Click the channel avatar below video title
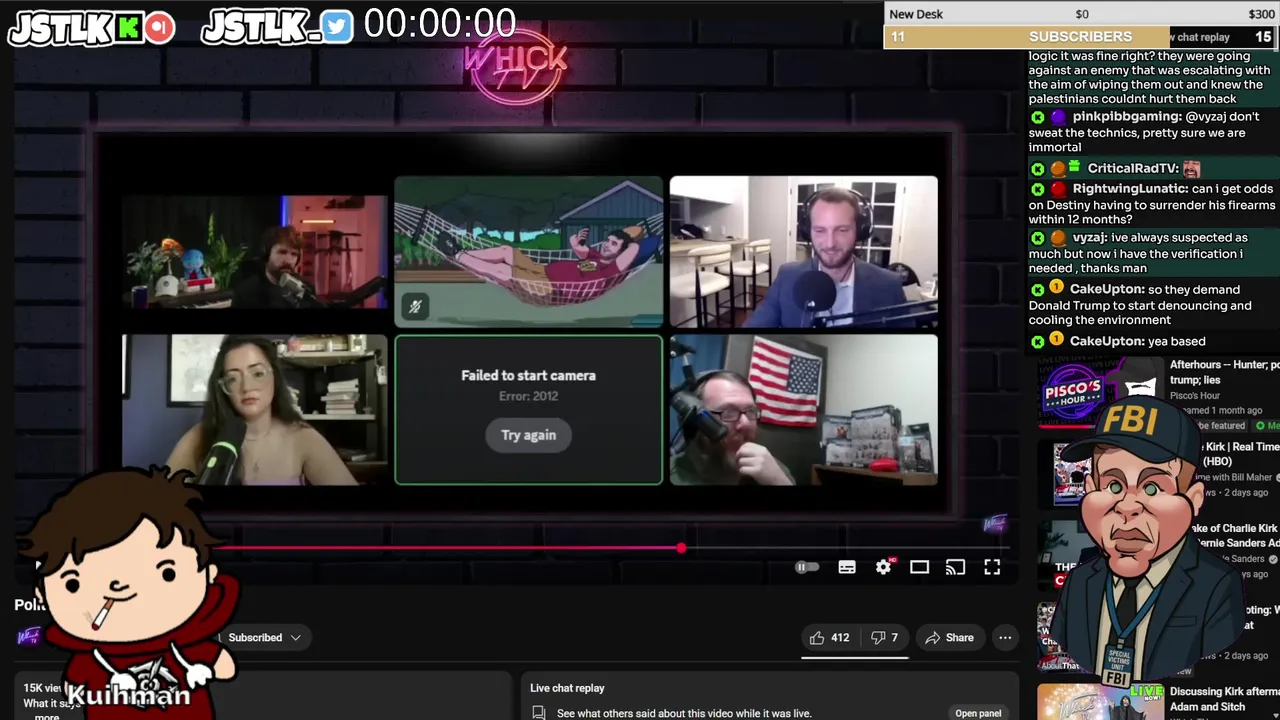 [x=29, y=637]
